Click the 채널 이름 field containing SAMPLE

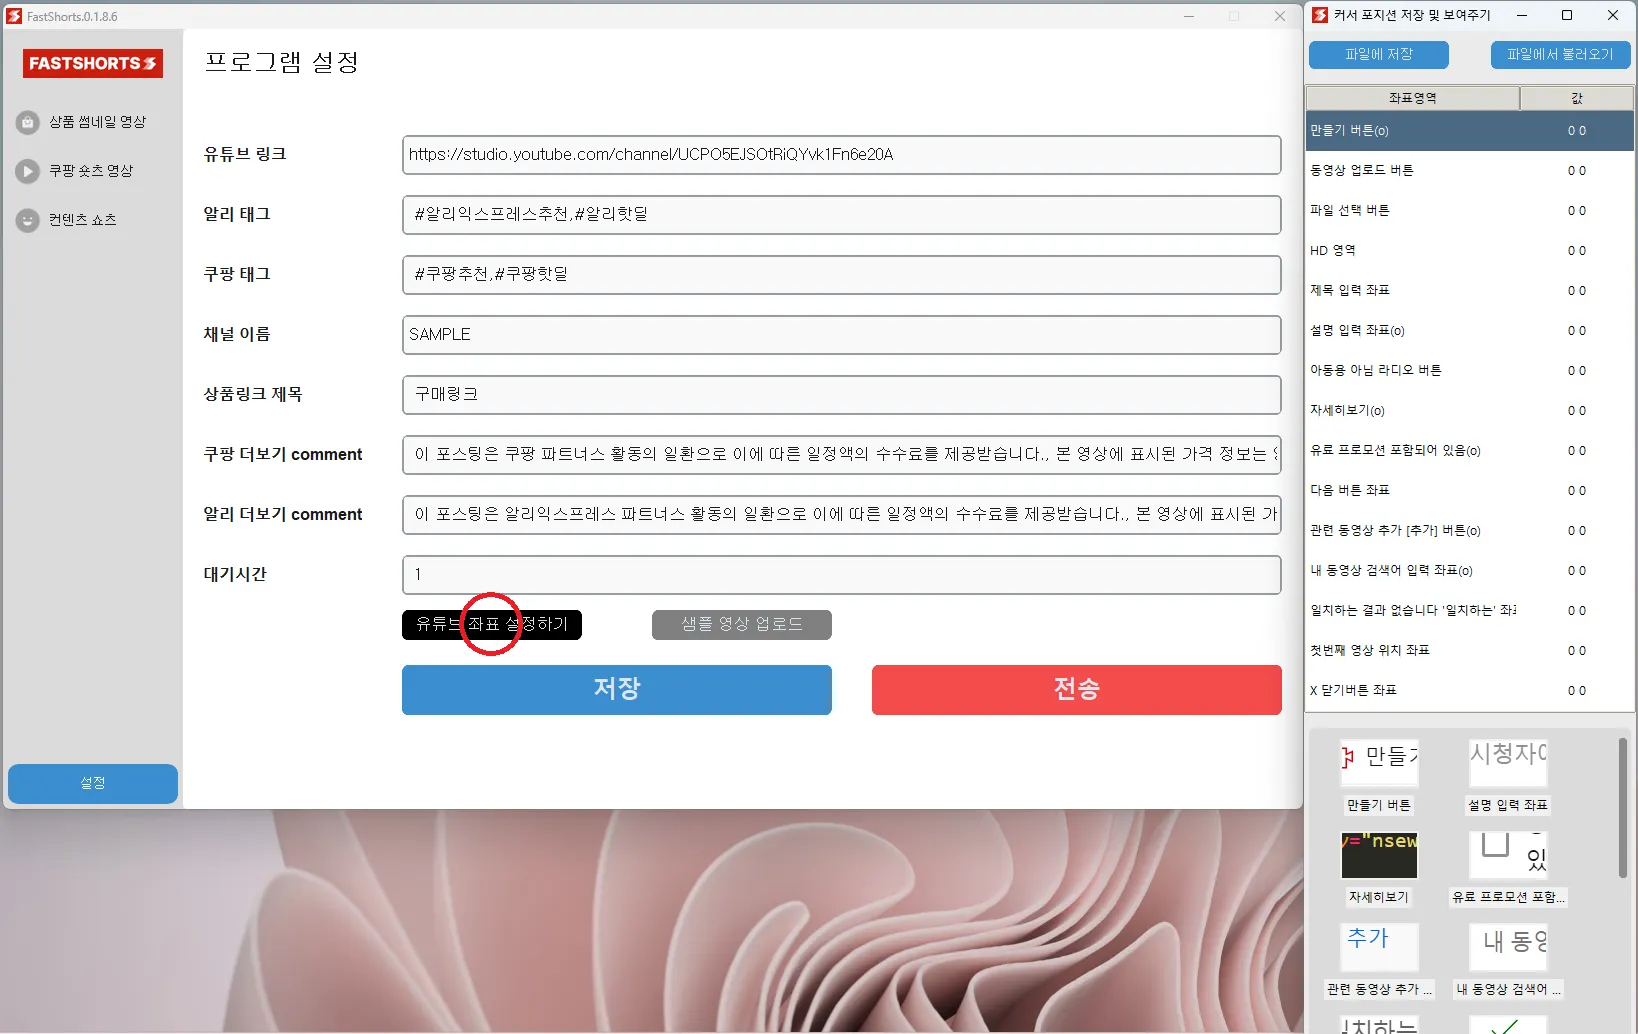[842, 335]
